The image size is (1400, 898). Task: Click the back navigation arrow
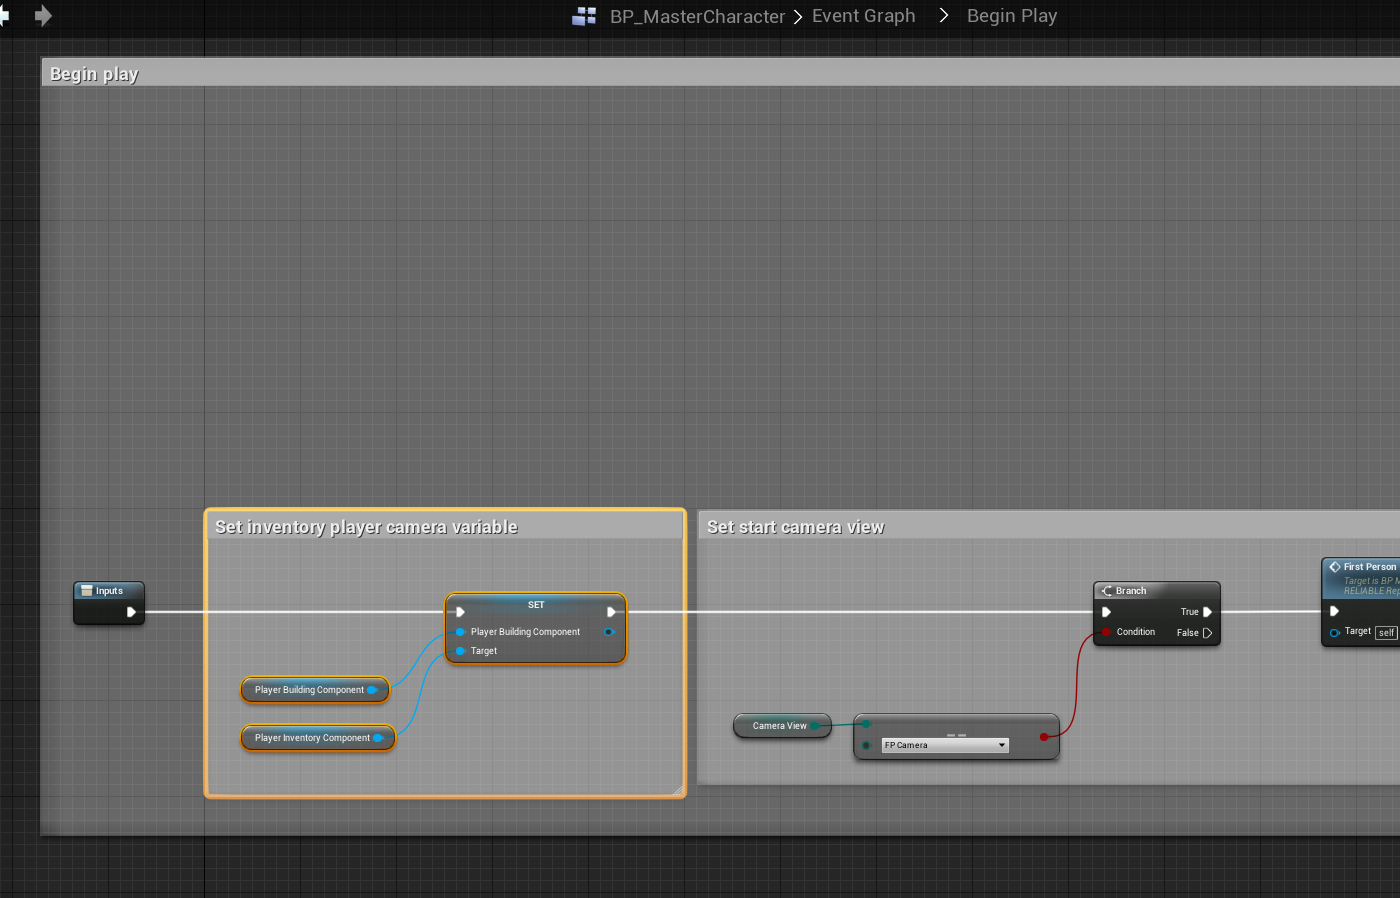pos(4,16)
